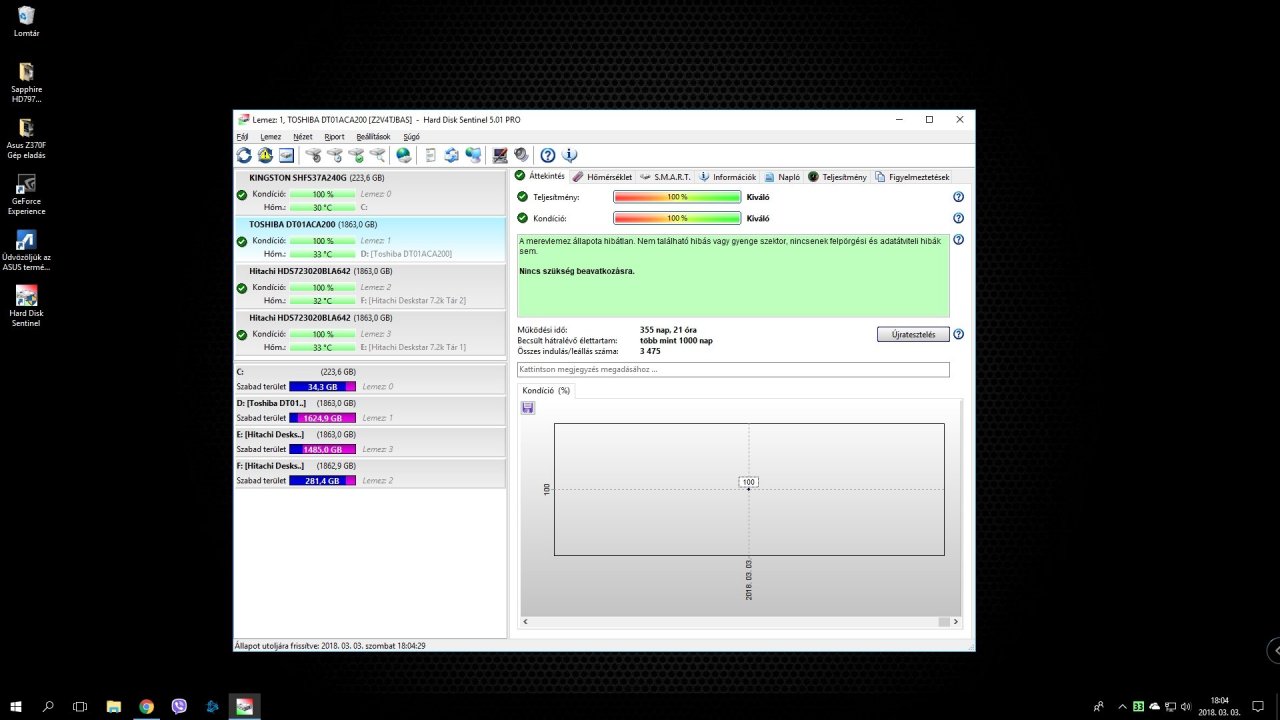Open File Explorer from the taskbar
This screenshot has height=720, width=1280.
click(114, 706)
